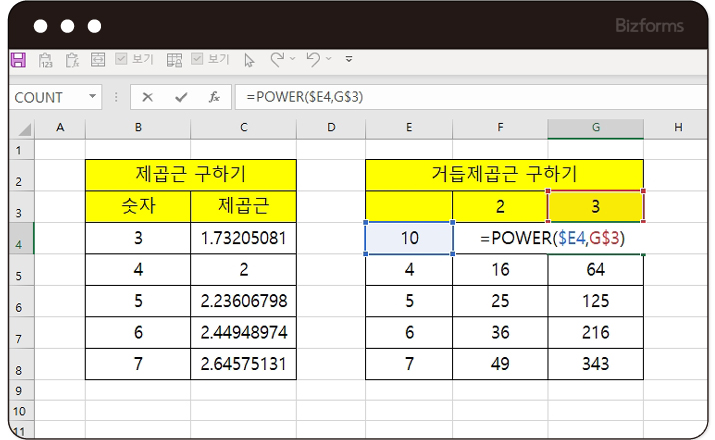Open Customize Quick Access Toolbar dropdown
The width and height of the screenshot is (715, 440).
(349, 59)
